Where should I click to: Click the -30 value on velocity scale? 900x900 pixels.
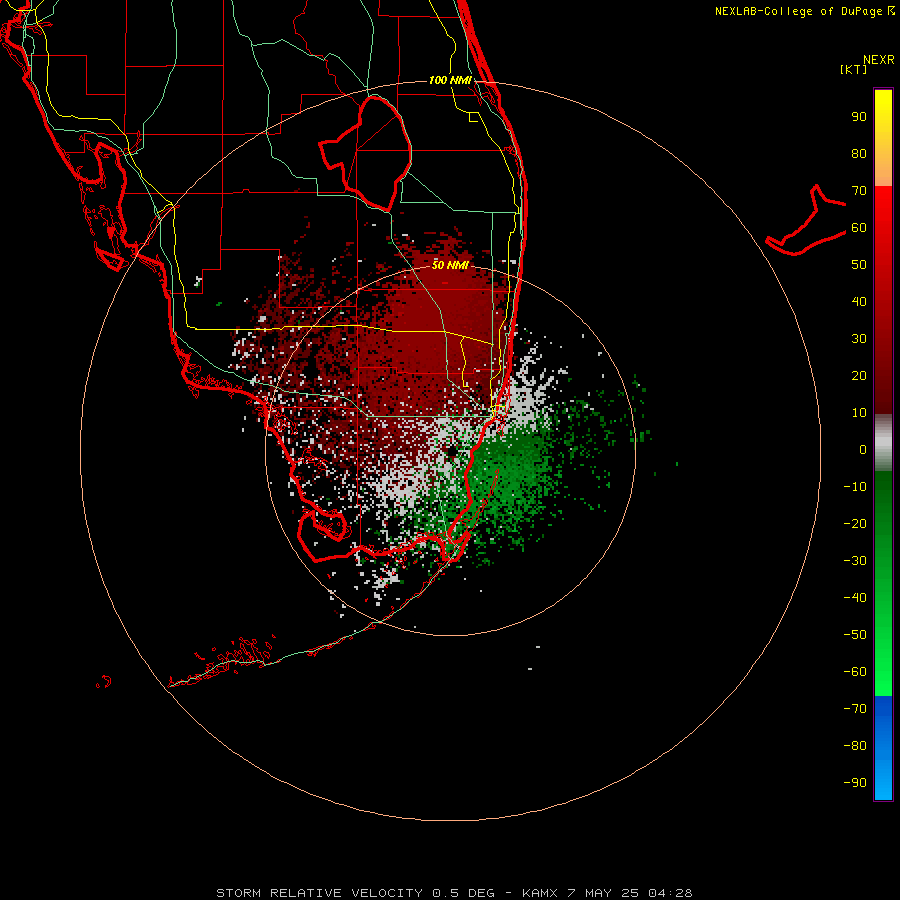855,561
